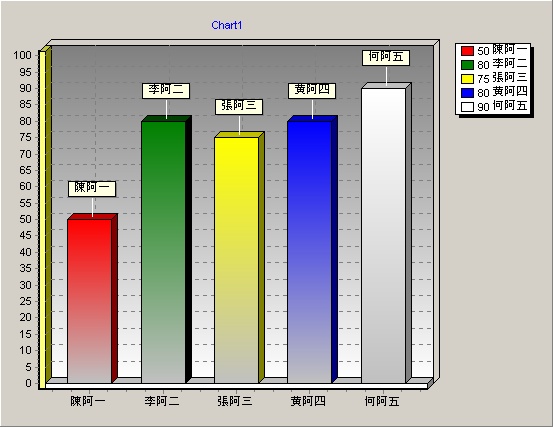Click the Chart1 title text

click(227, 25)
